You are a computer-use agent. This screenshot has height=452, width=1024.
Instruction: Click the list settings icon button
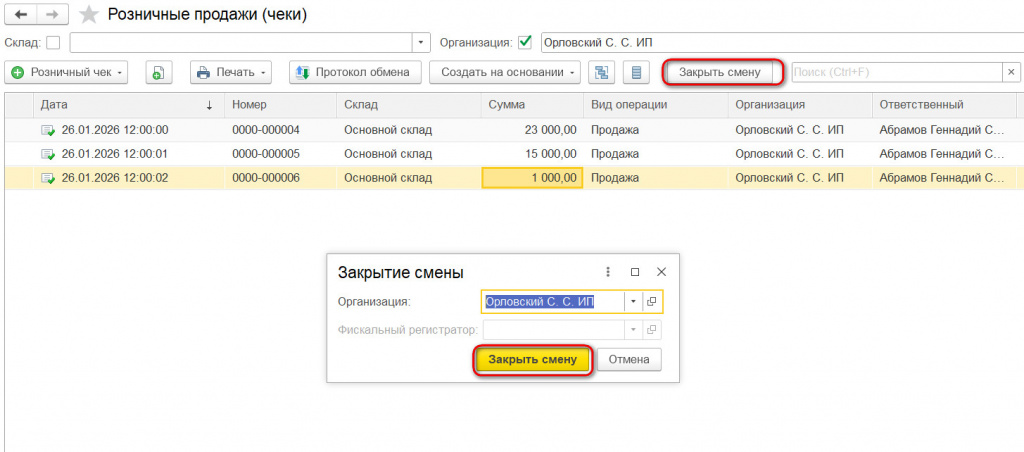[x=635, y=72]
